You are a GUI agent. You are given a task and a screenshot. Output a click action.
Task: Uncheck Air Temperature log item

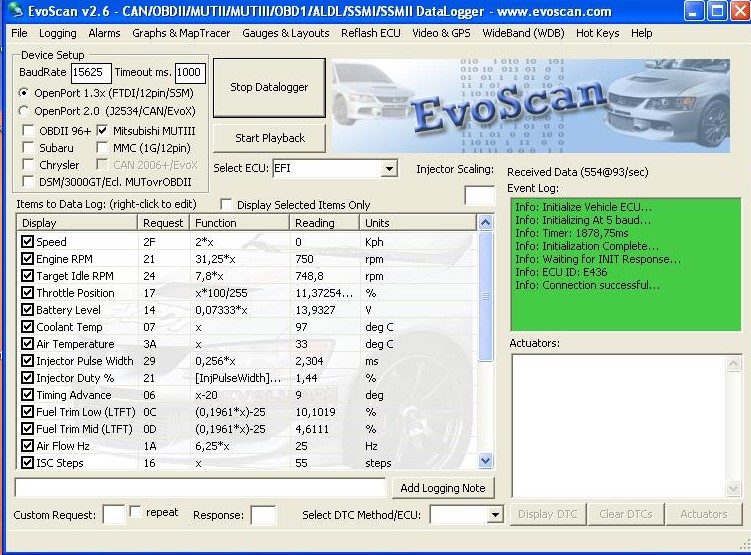point(27,343)
